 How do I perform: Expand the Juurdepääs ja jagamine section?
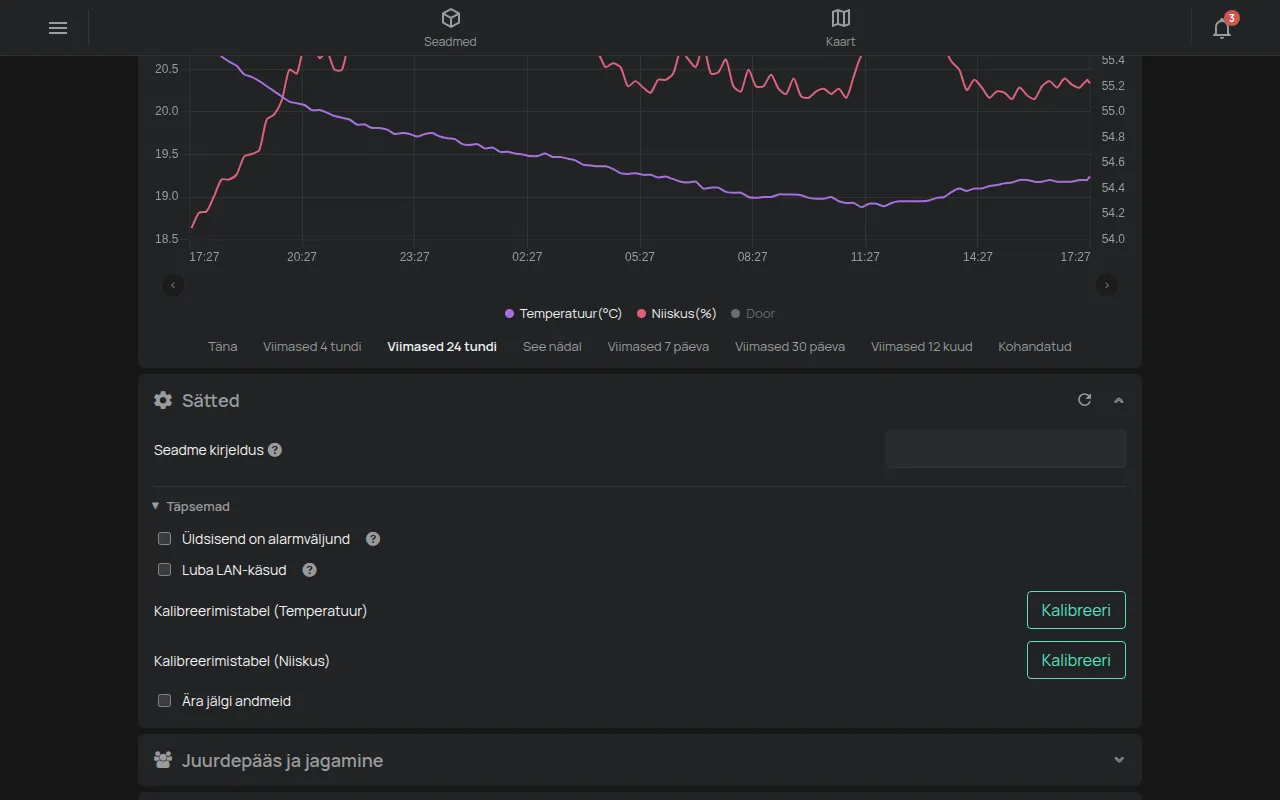tap(1119, 760)
